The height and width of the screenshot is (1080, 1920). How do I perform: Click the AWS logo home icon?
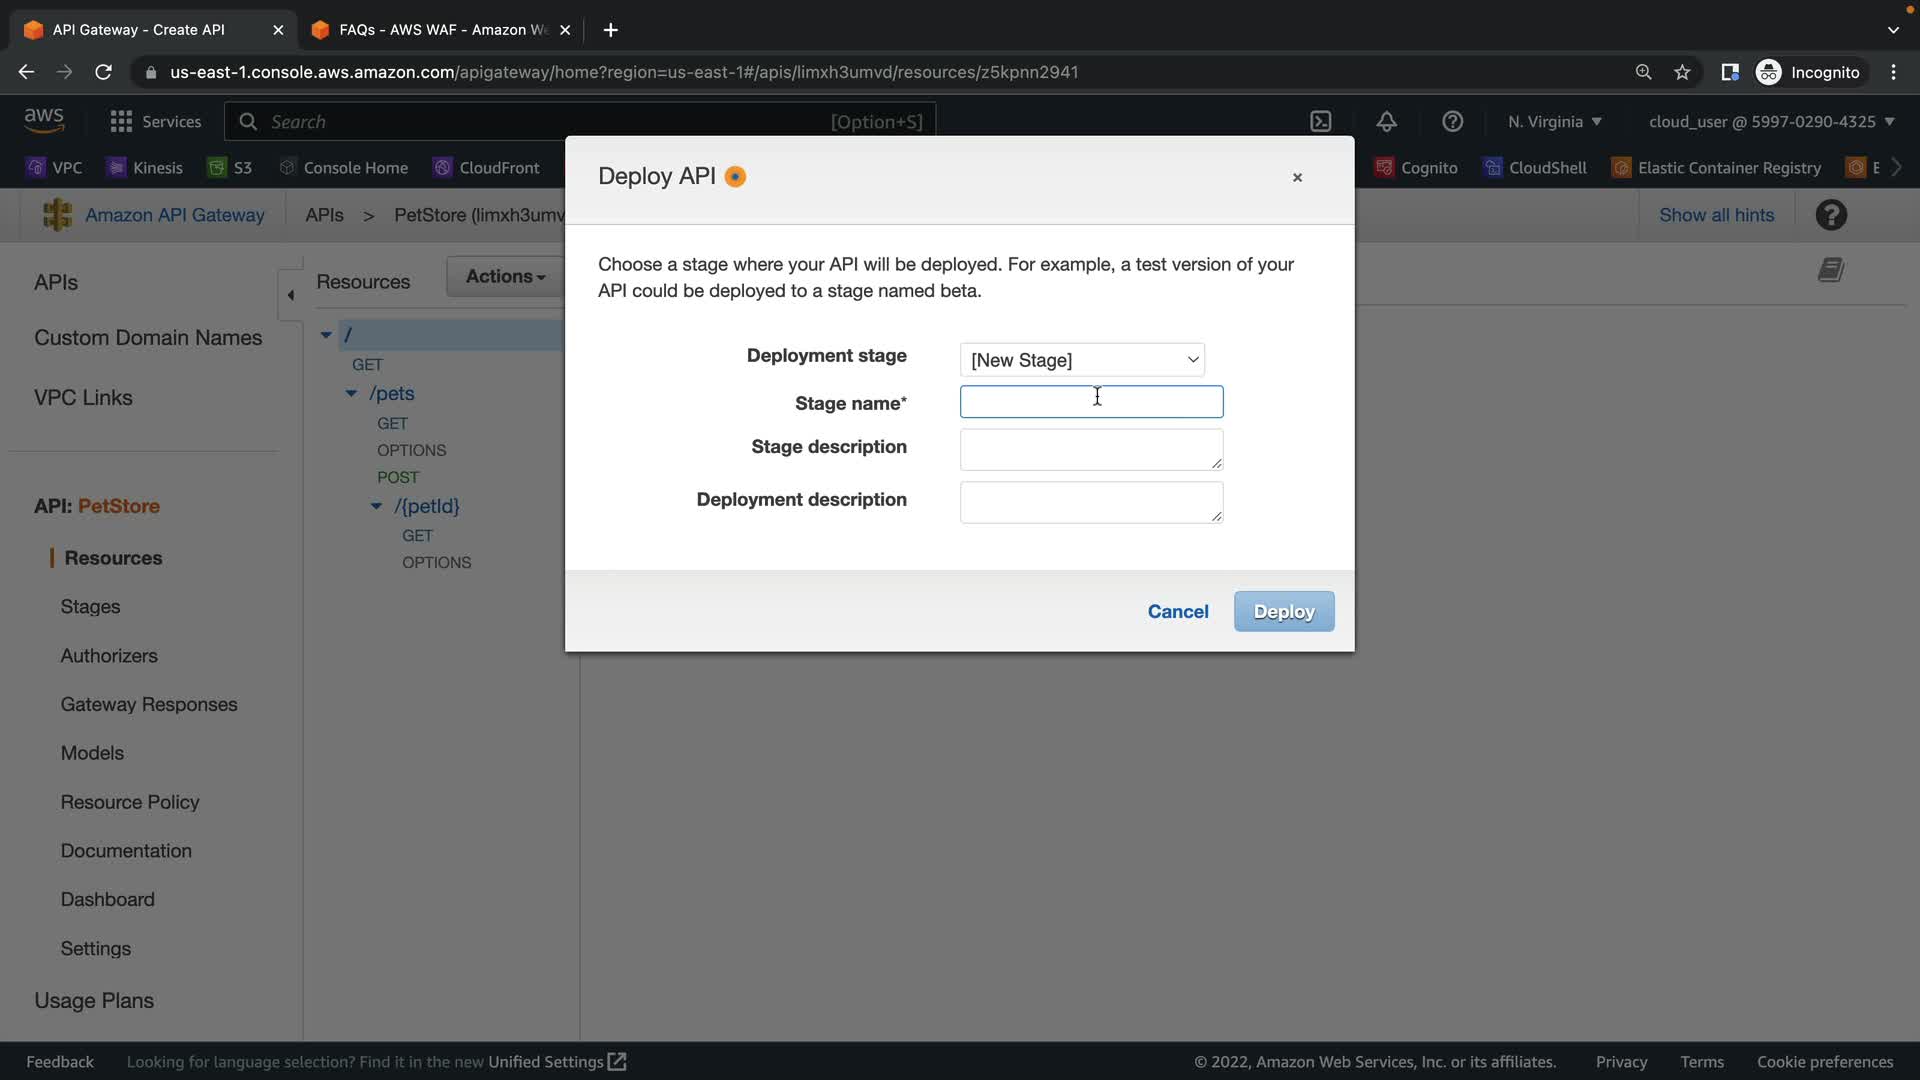[44, 120]
